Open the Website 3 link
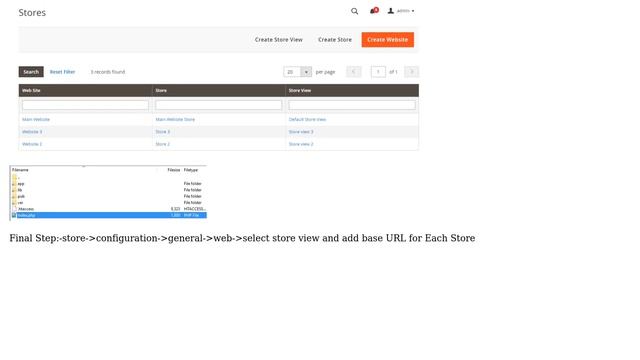 click(x=32, y=132)
